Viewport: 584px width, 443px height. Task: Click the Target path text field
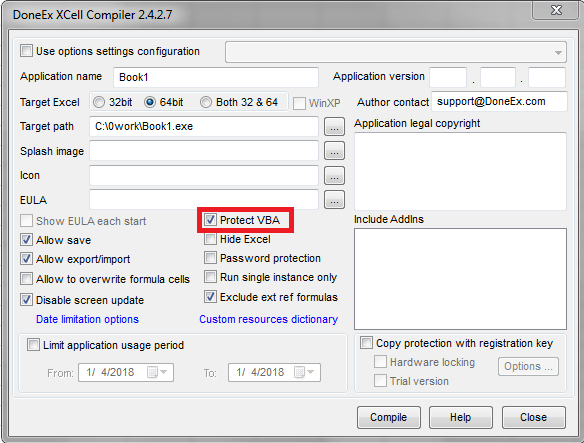[x=204, y=126]
